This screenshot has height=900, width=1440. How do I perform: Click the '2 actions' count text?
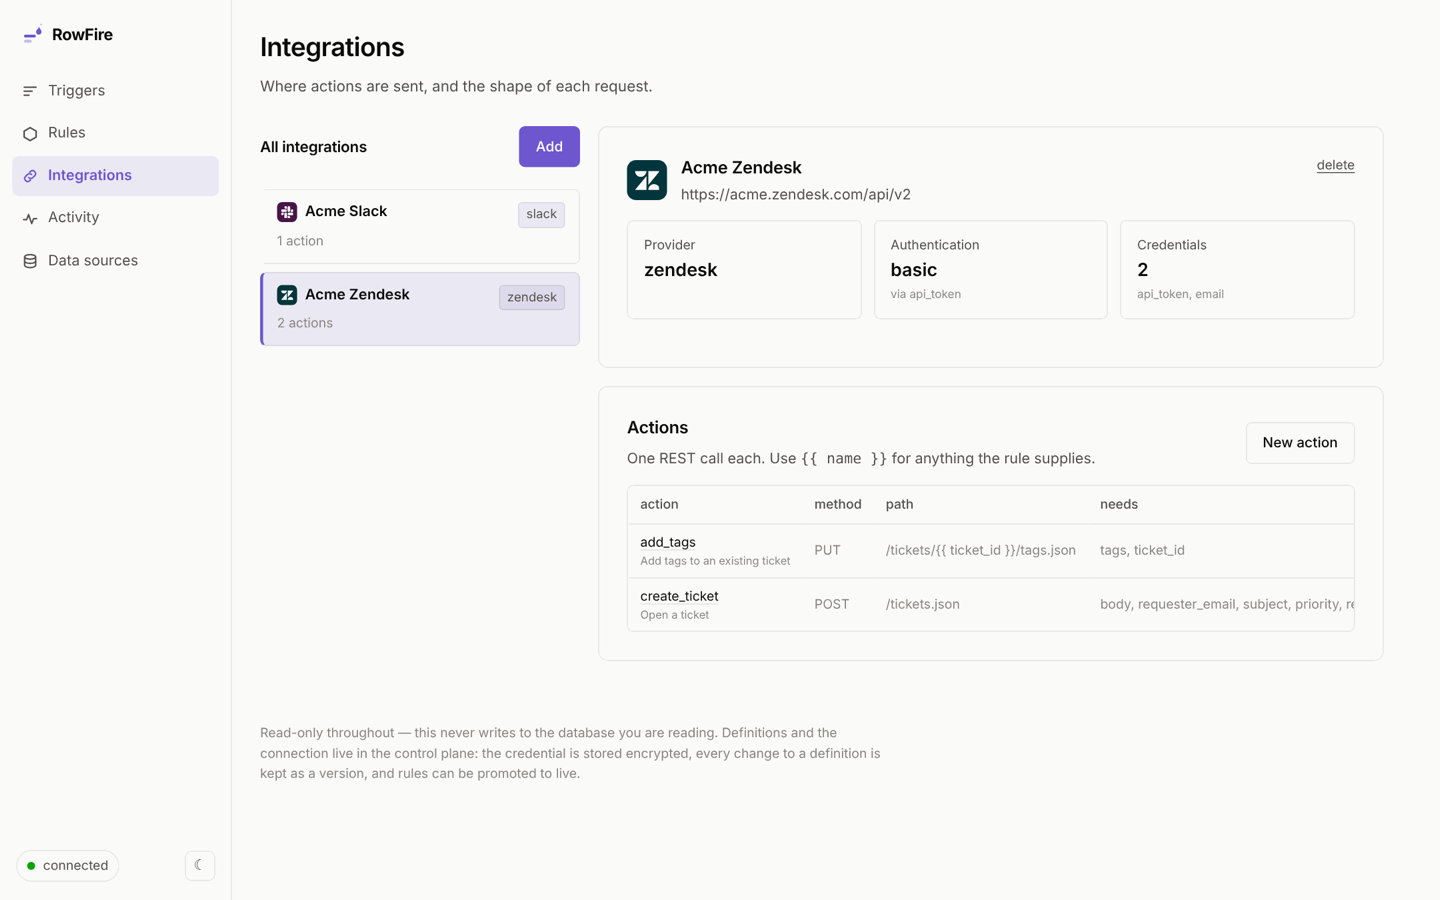[x=305, y=323]
